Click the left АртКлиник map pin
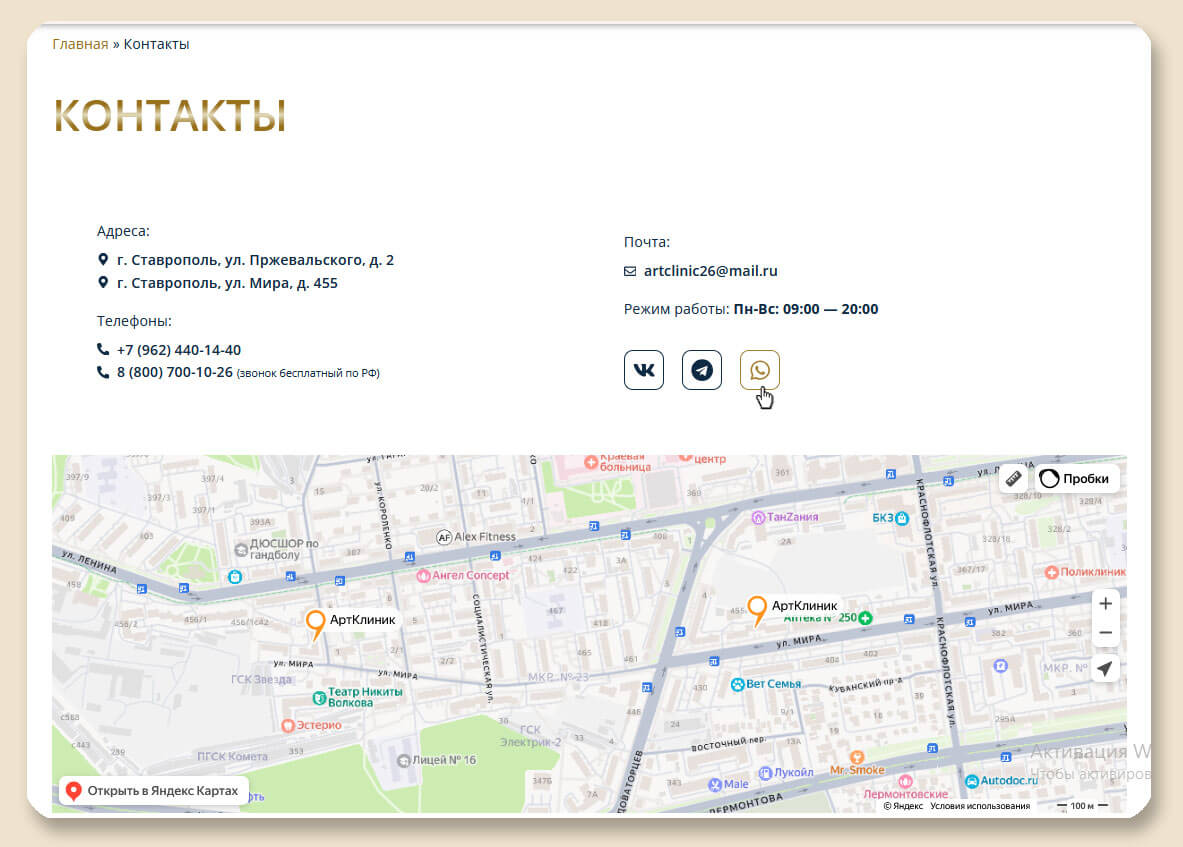 click(315, 624)
